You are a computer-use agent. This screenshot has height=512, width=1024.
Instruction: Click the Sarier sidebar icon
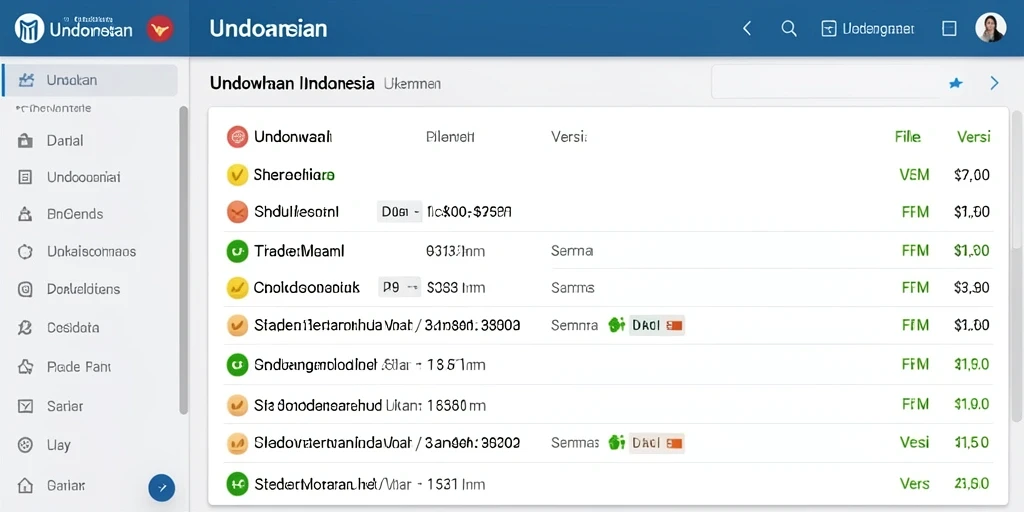[25, 406]
